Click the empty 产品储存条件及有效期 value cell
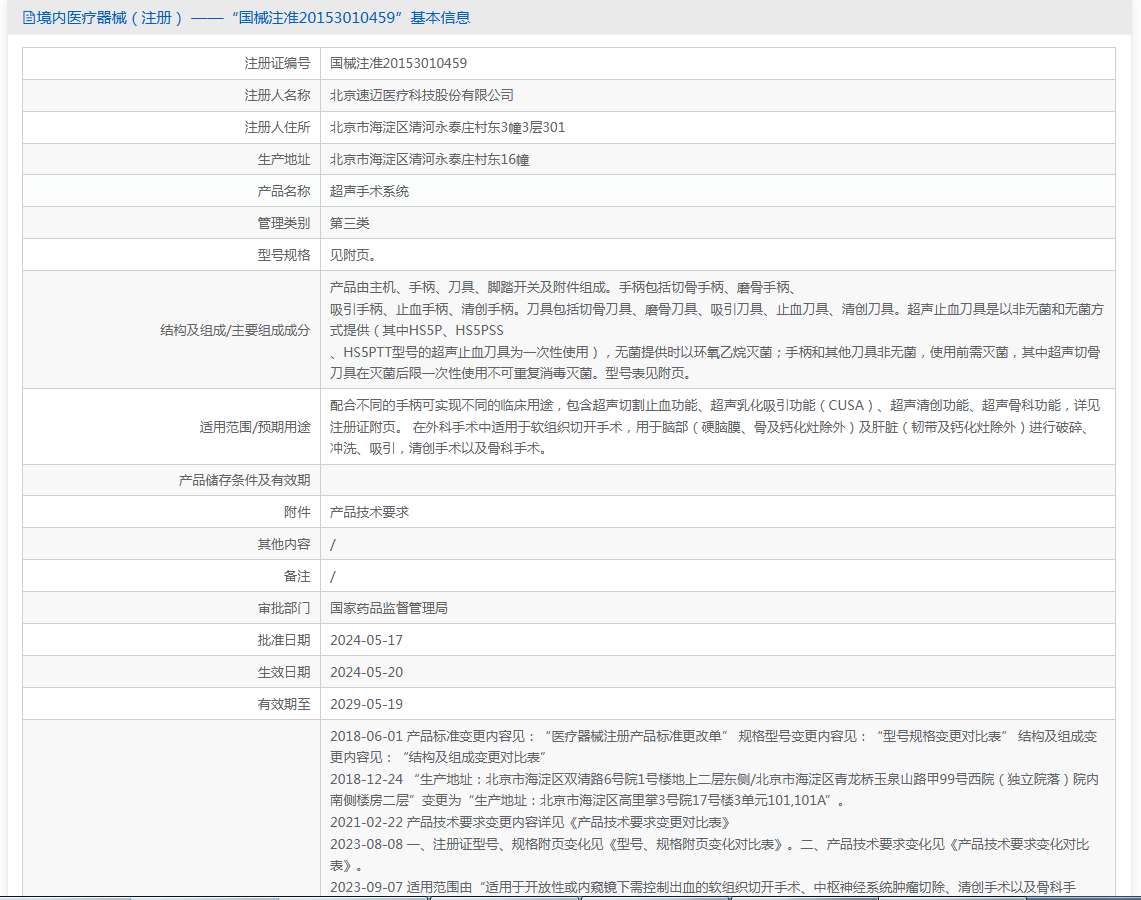 tap(717, 480)
